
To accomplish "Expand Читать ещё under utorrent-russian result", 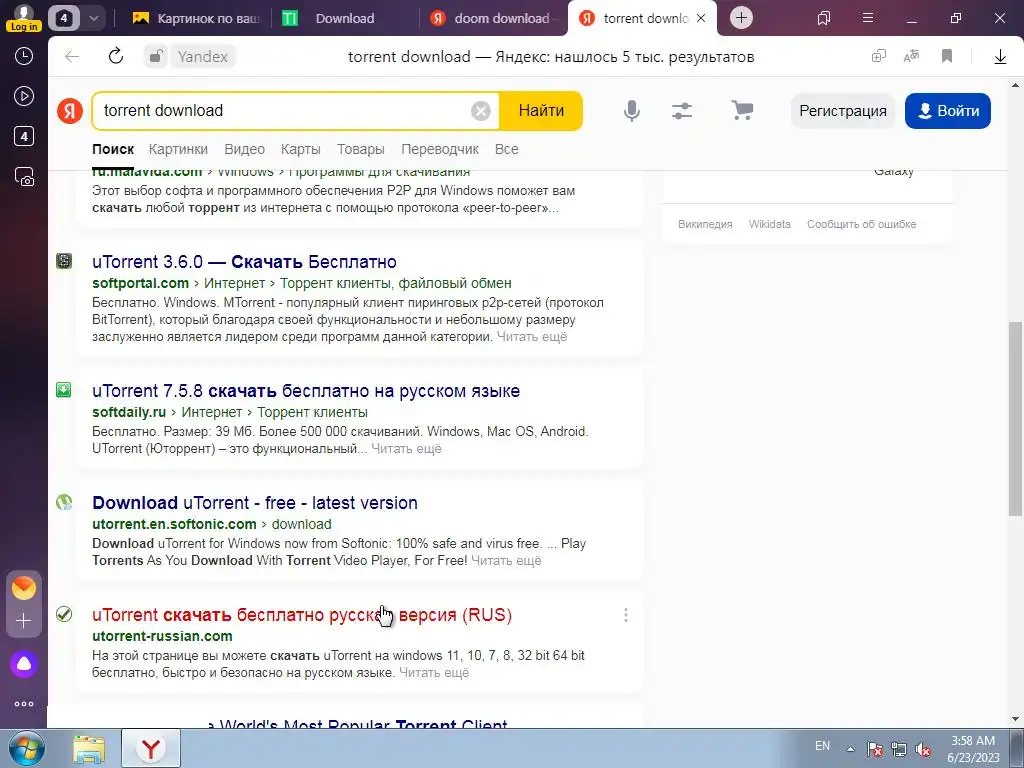I will pyautogui.click(x=434, y=673).
